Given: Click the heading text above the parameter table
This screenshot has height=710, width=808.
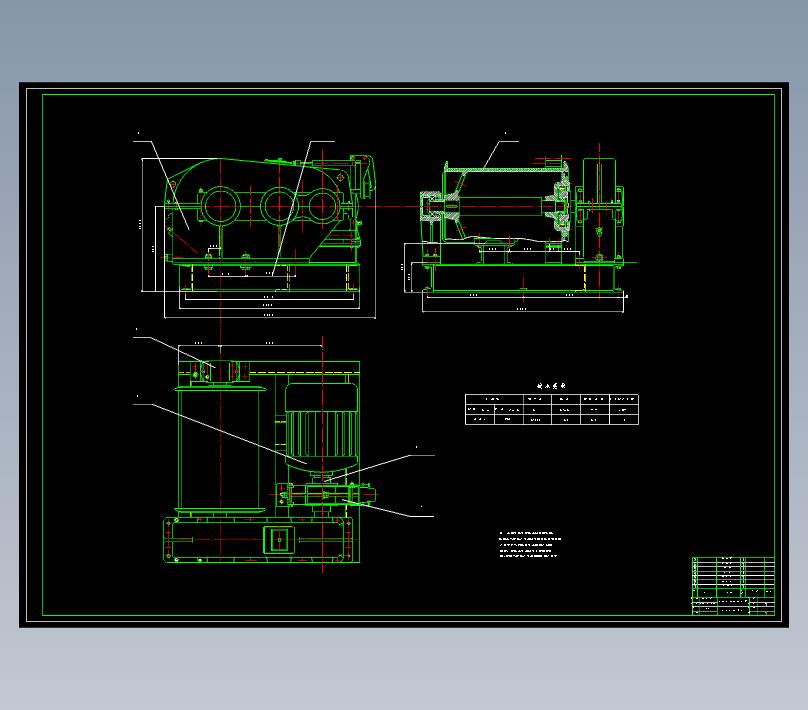Looking at the screenshot, I should pyautogui.click(x=551, y=386).
